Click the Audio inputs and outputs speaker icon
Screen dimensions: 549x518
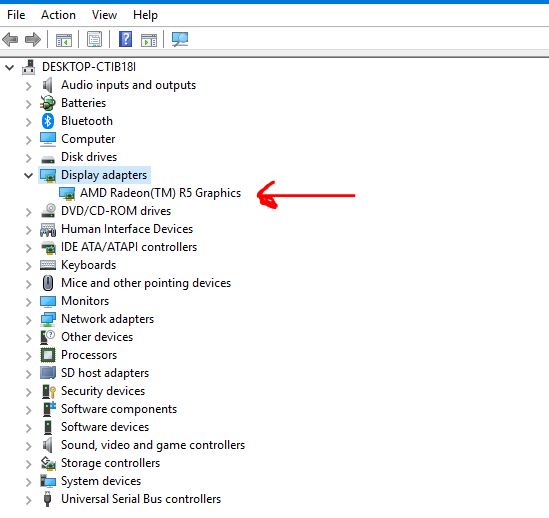48,85
